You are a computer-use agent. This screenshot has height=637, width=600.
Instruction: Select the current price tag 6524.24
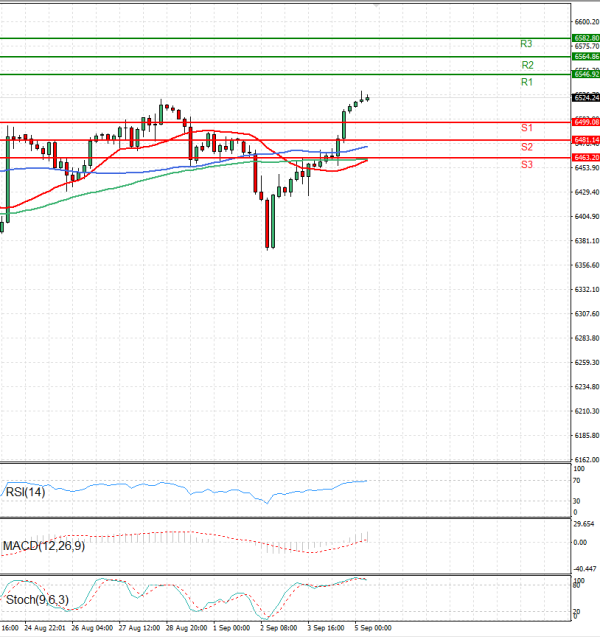click(585, 98)
